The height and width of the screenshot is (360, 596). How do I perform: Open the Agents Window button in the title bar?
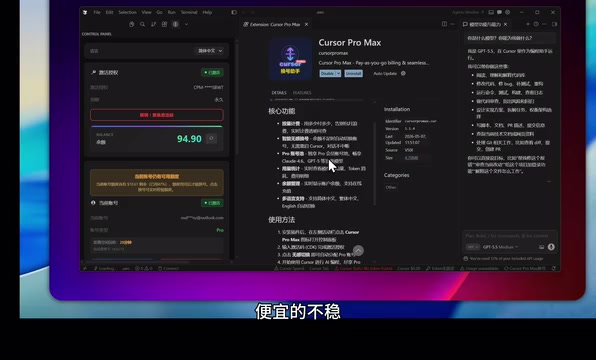coord(468,12)
